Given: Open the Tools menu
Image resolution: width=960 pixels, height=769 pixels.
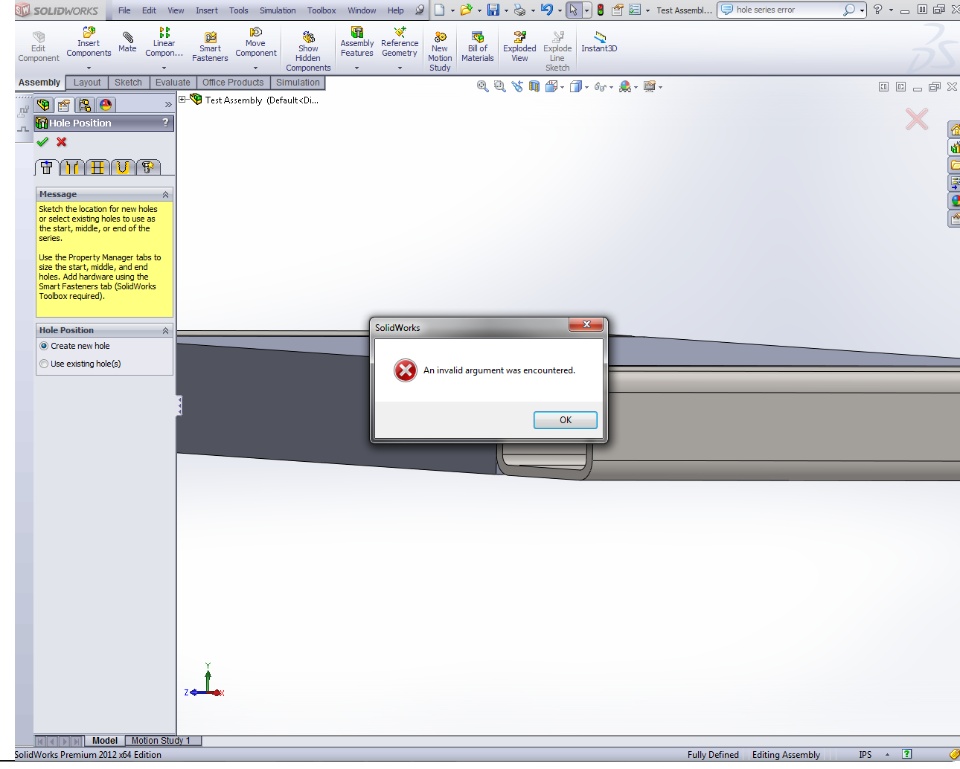Looking at the screenshot, I should 239,10.
